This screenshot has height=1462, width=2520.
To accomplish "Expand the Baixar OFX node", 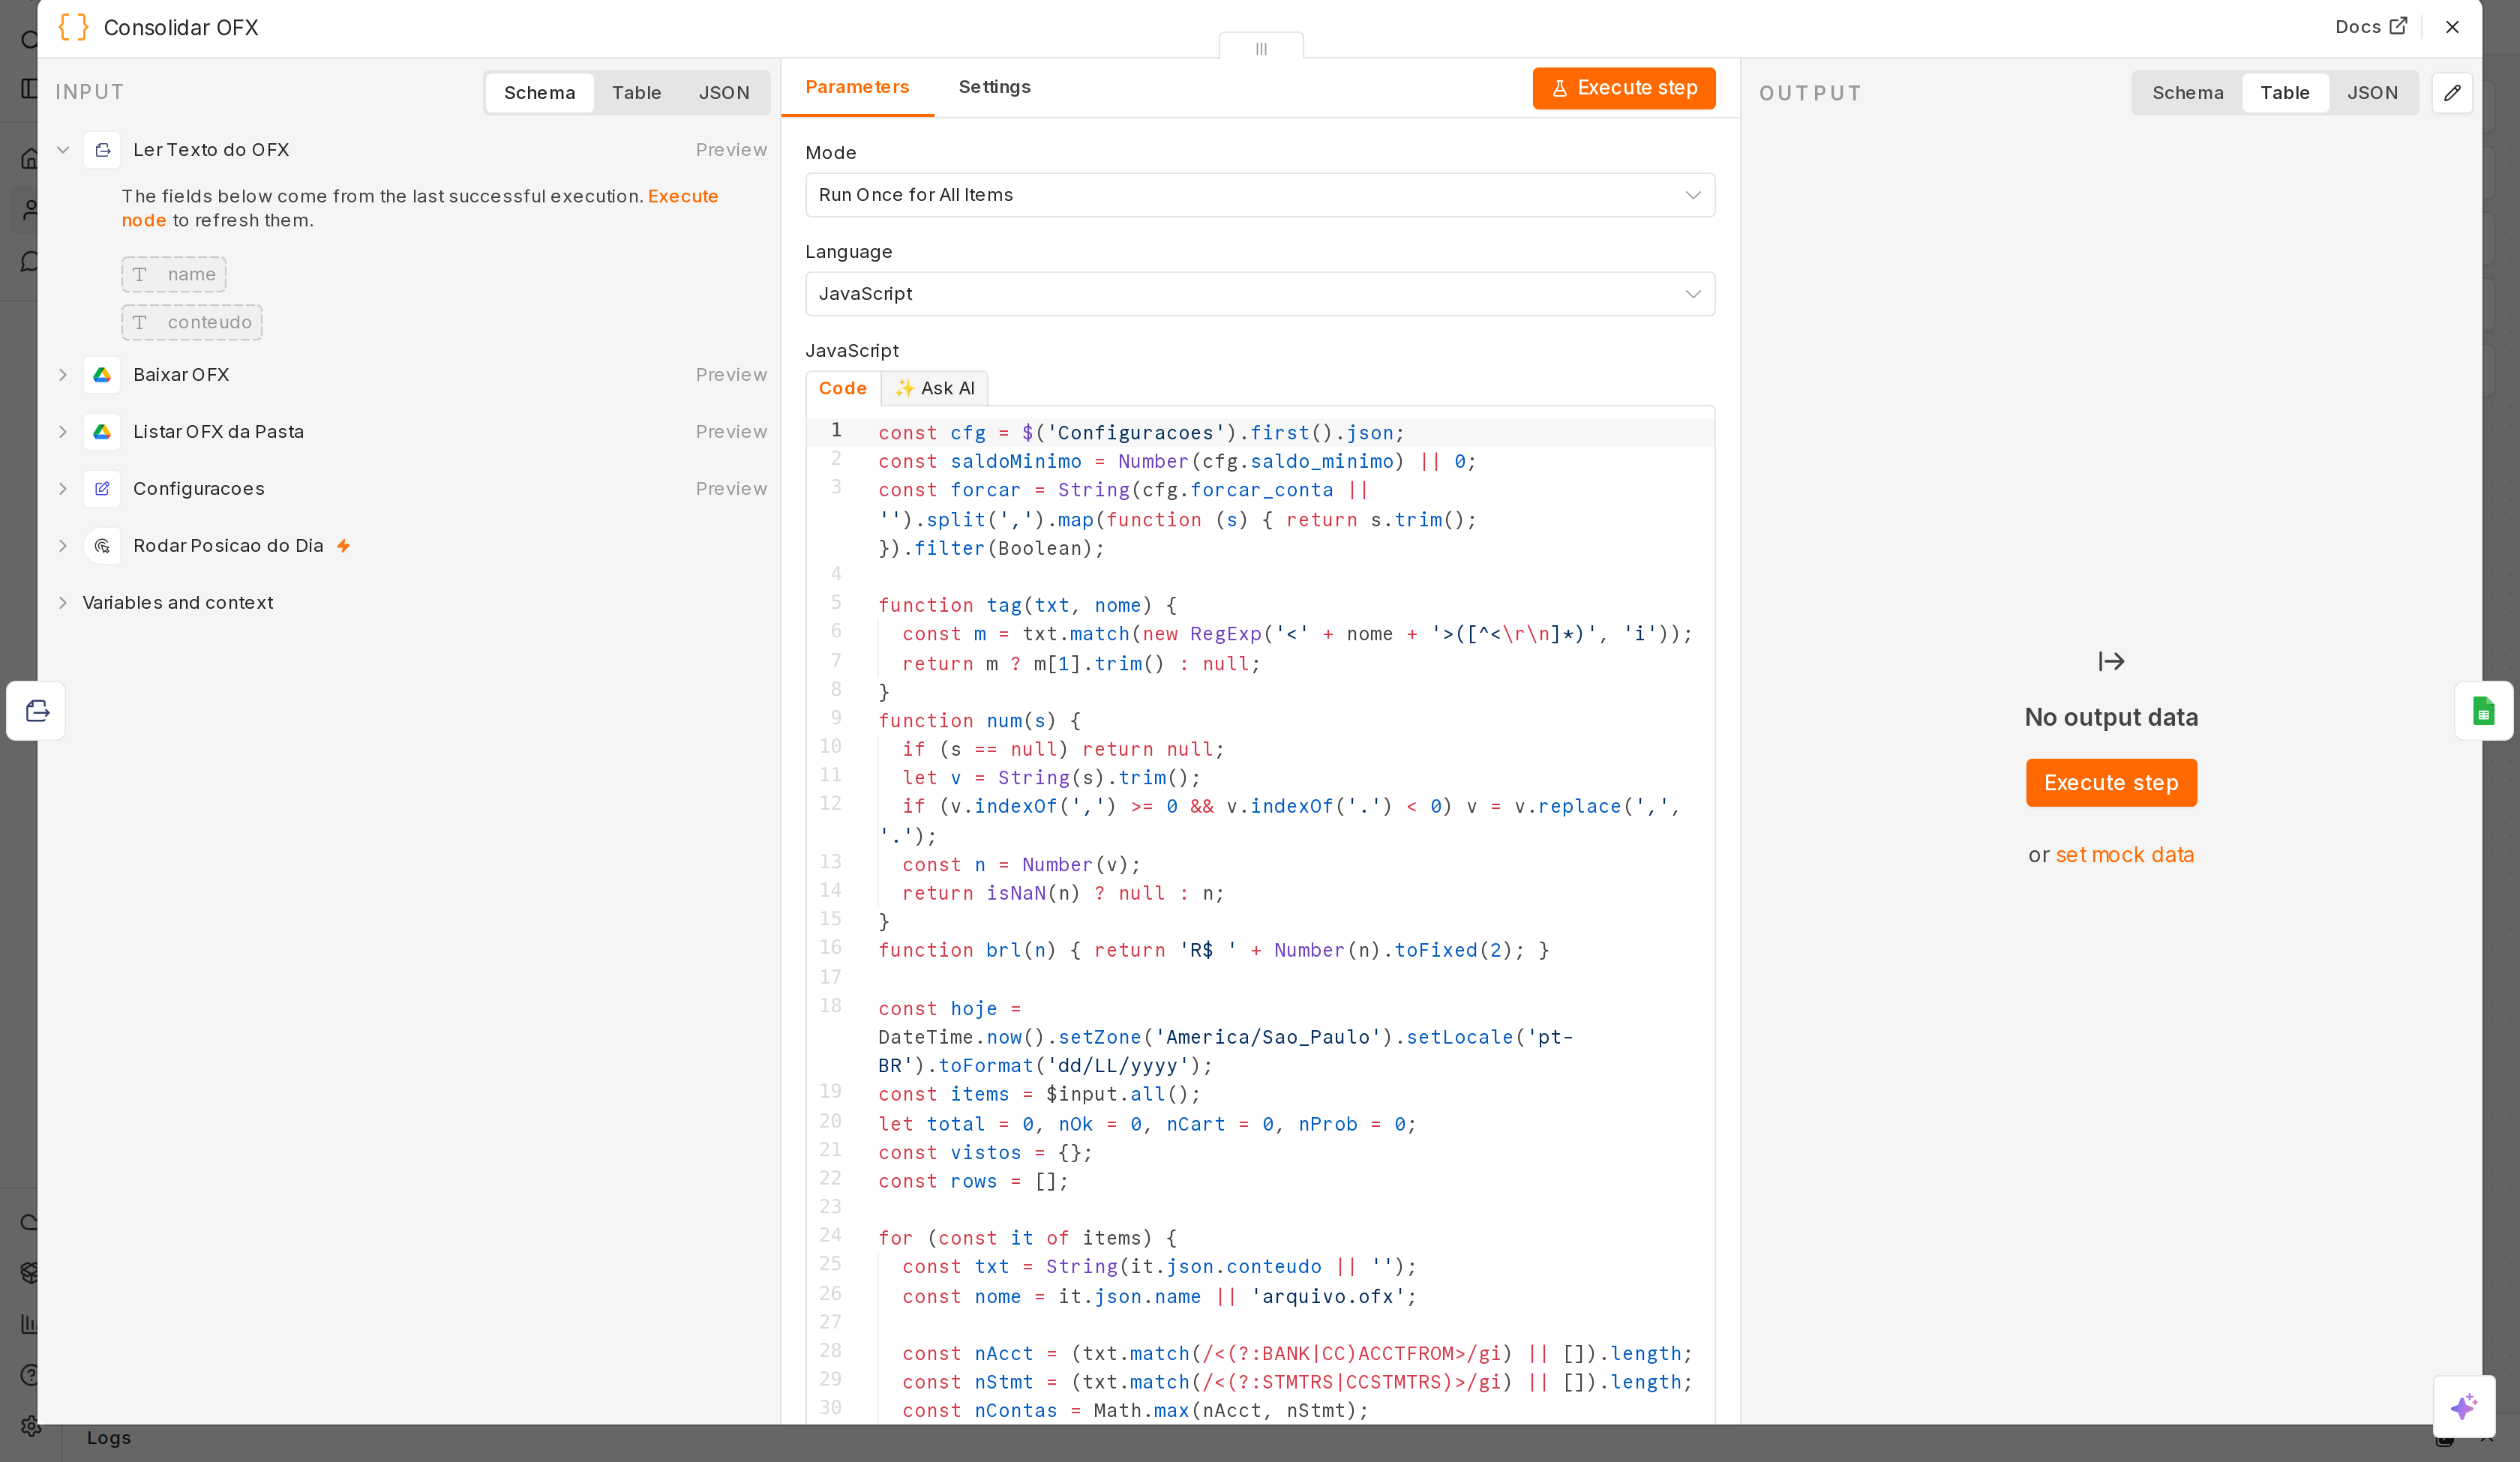I will 63,375.
